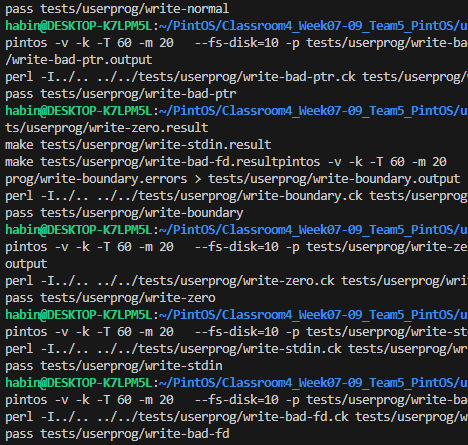This screenshot has height=445, width=468.
Task: Click the line "pass tests/userprog/write-normal"
Action: tap(117, 9)
